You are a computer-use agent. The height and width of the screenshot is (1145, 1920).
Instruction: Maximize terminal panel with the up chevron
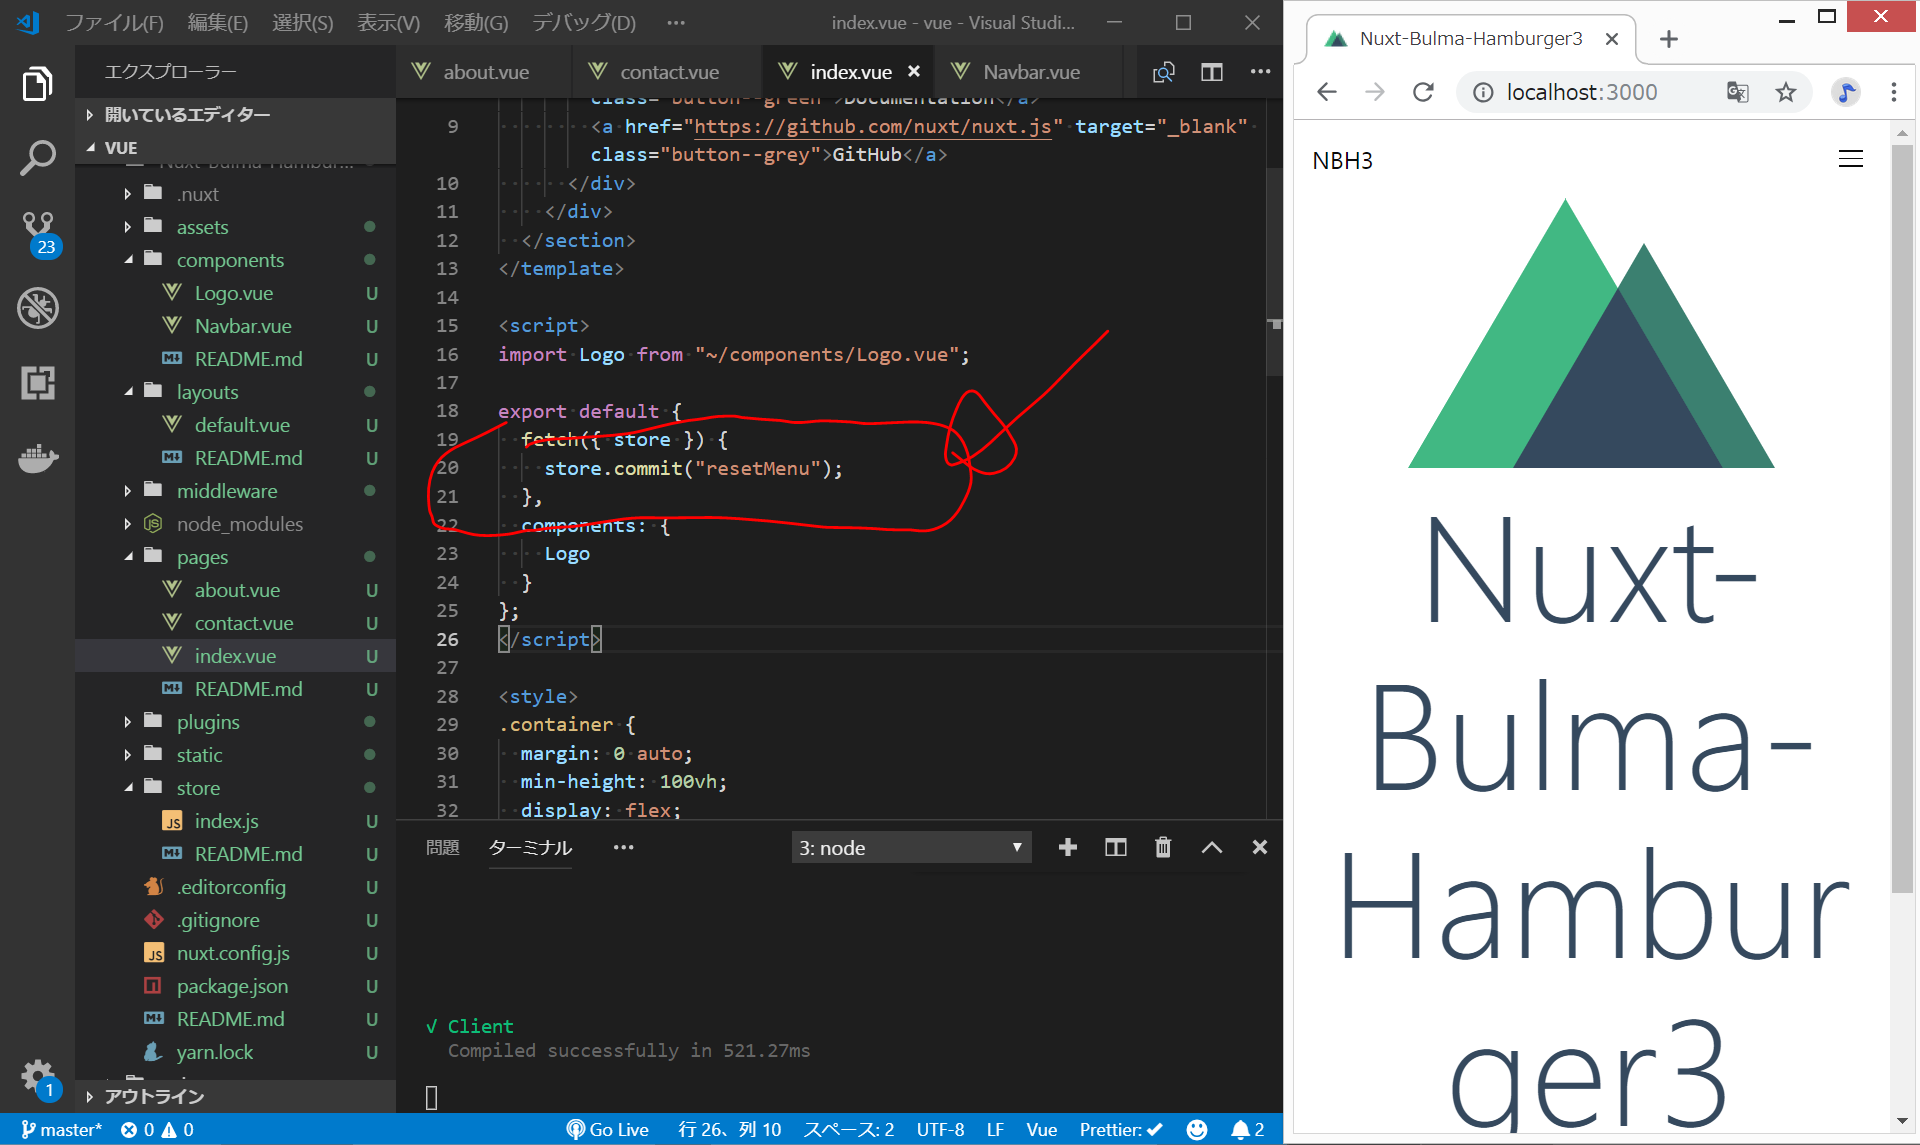click(x=1212, y=847)
